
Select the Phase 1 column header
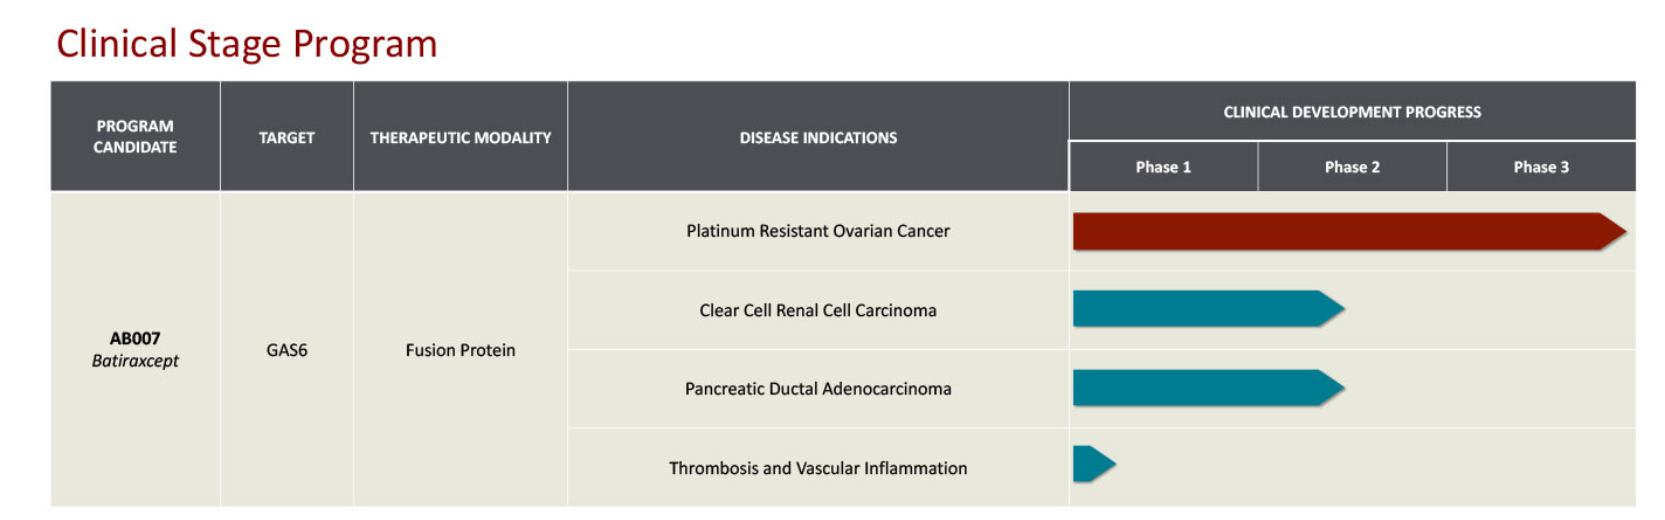pos(1163,167)
